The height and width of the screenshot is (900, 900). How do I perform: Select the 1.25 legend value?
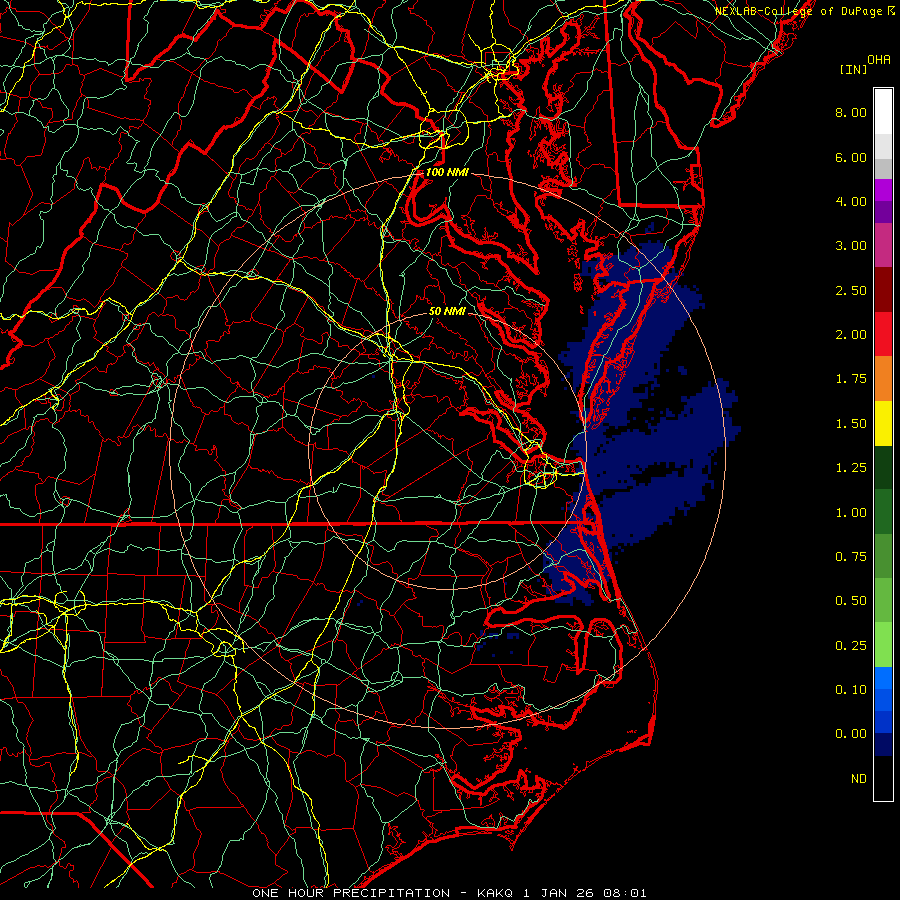851,468
